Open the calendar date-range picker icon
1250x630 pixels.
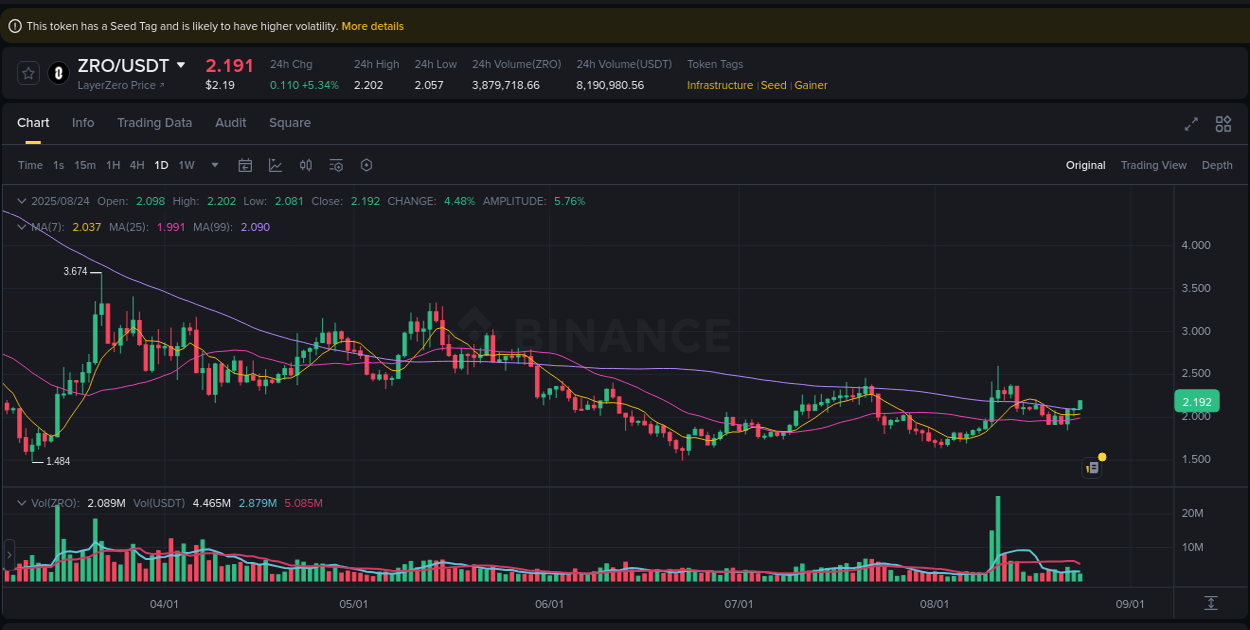click(245, 165)
